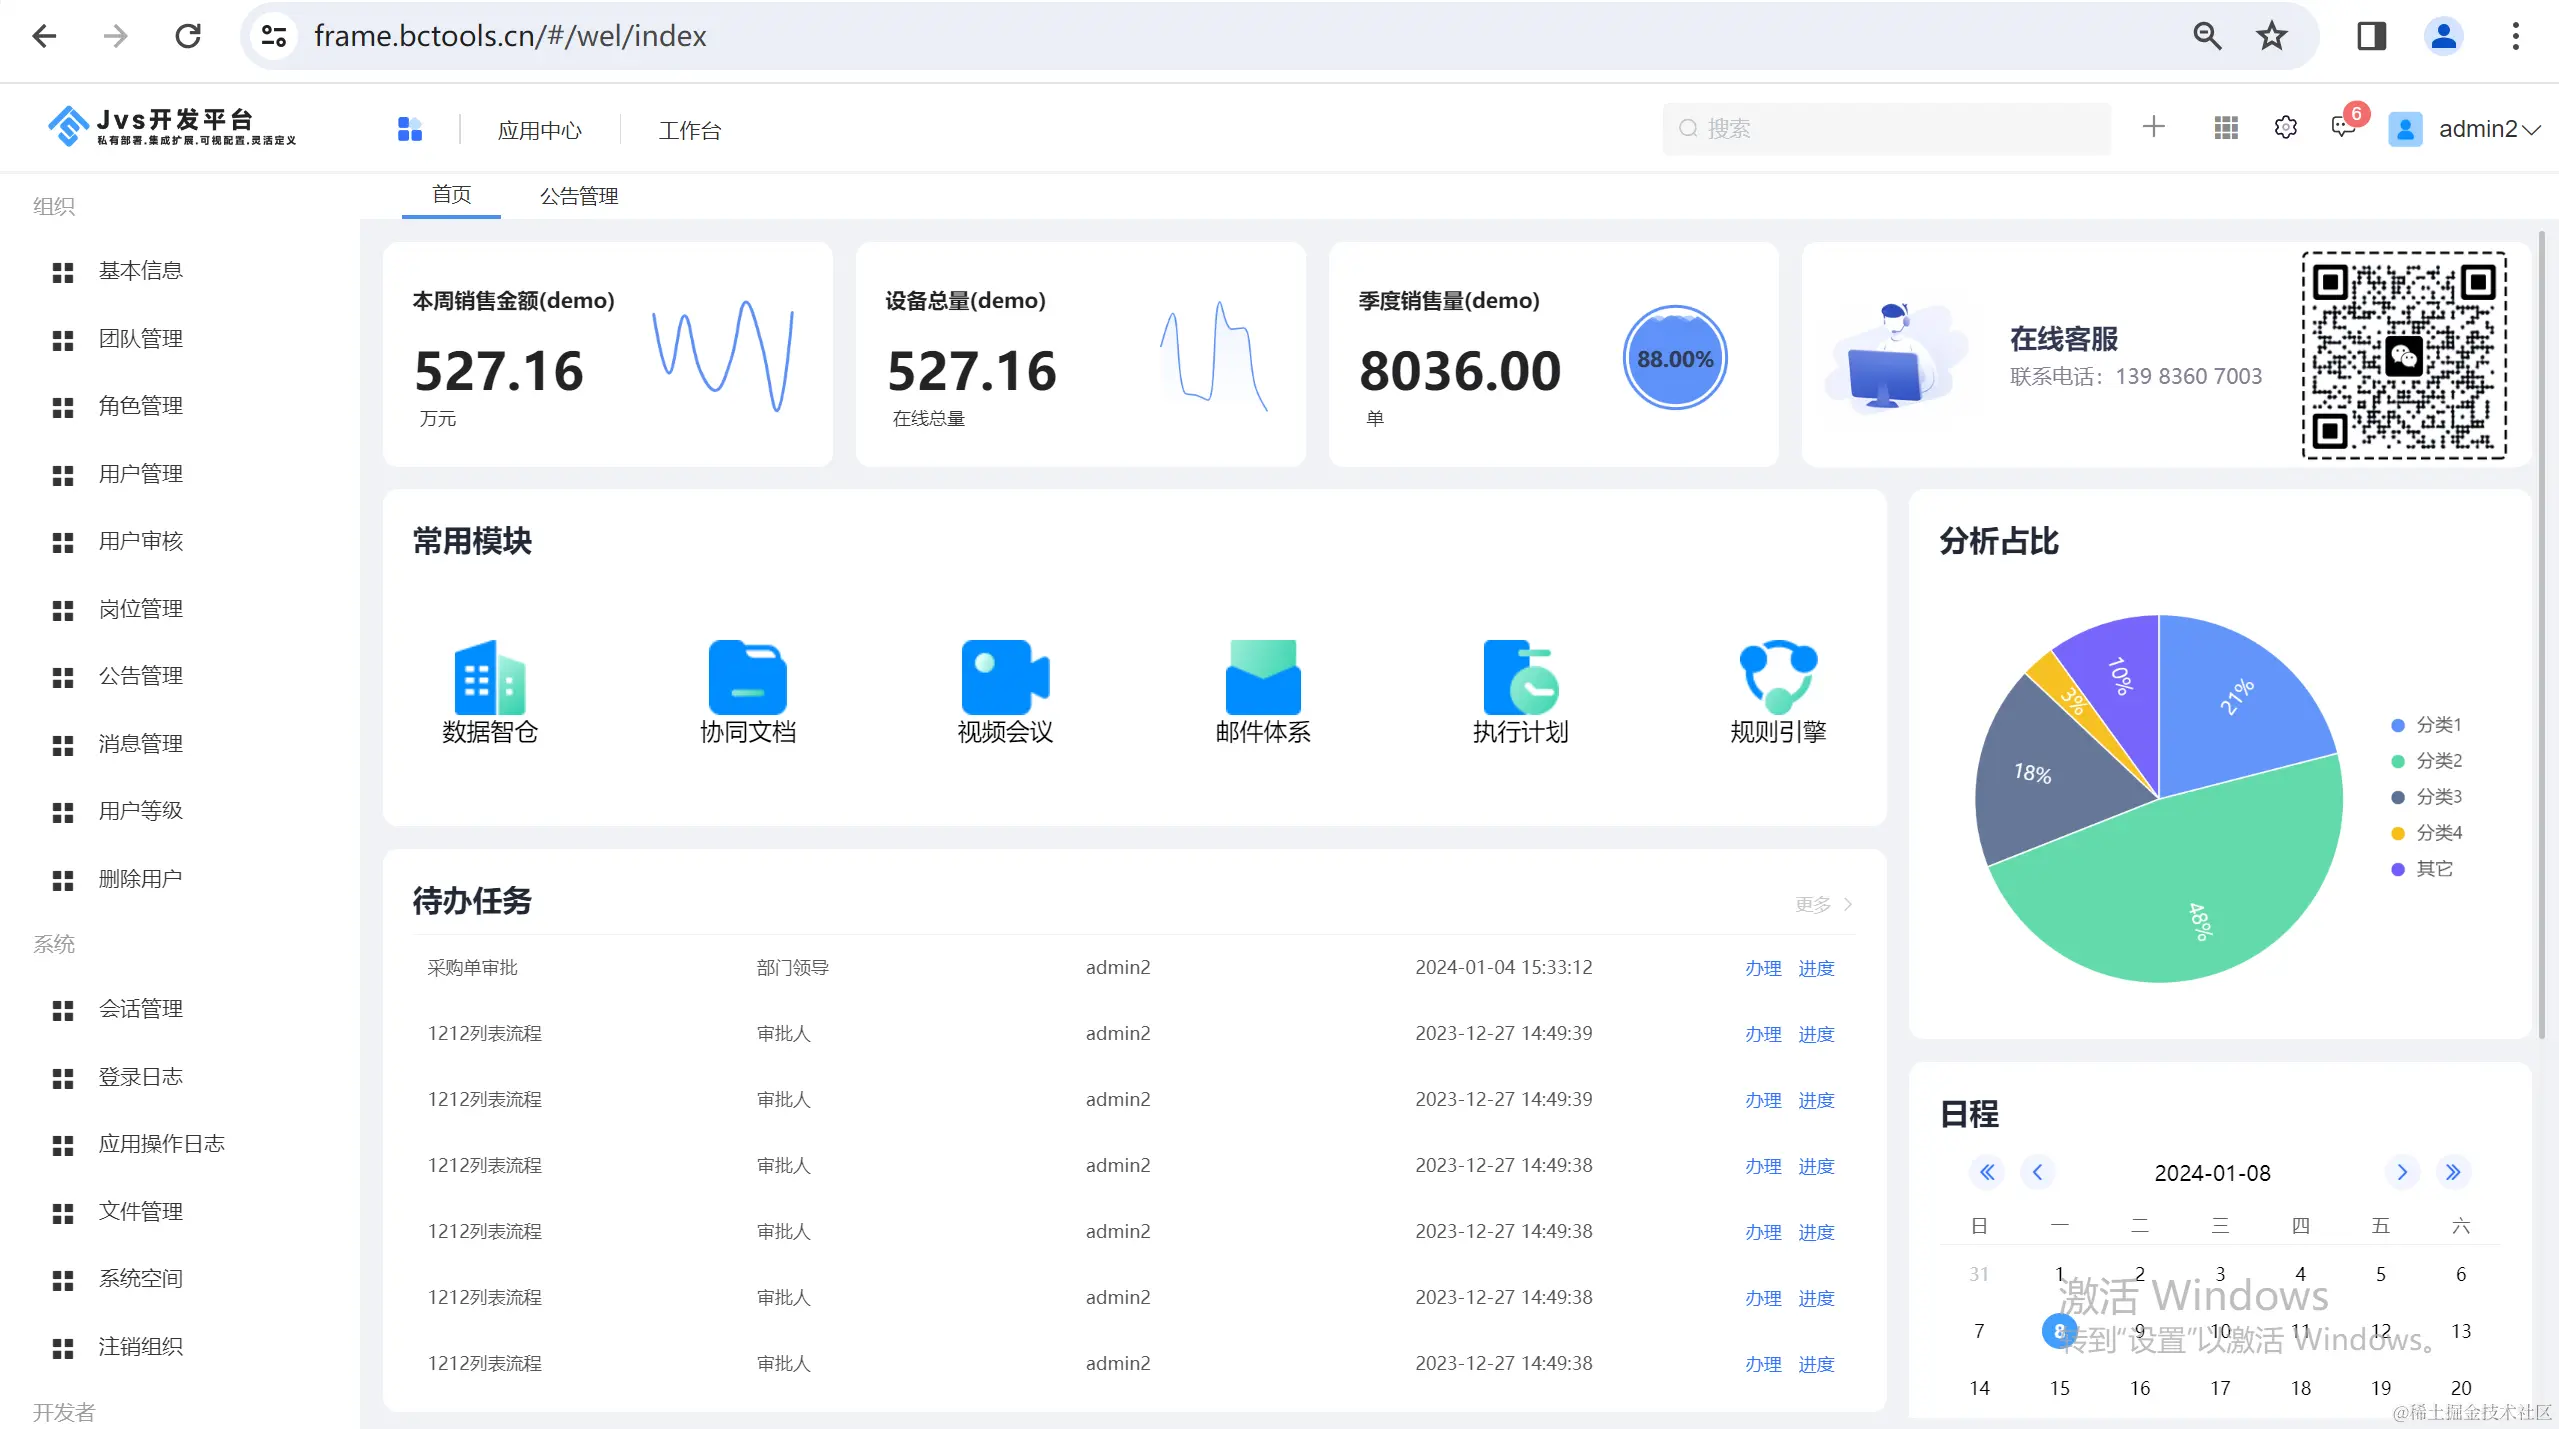Go to next month in 日程 calendar

click(2401, 1172)
